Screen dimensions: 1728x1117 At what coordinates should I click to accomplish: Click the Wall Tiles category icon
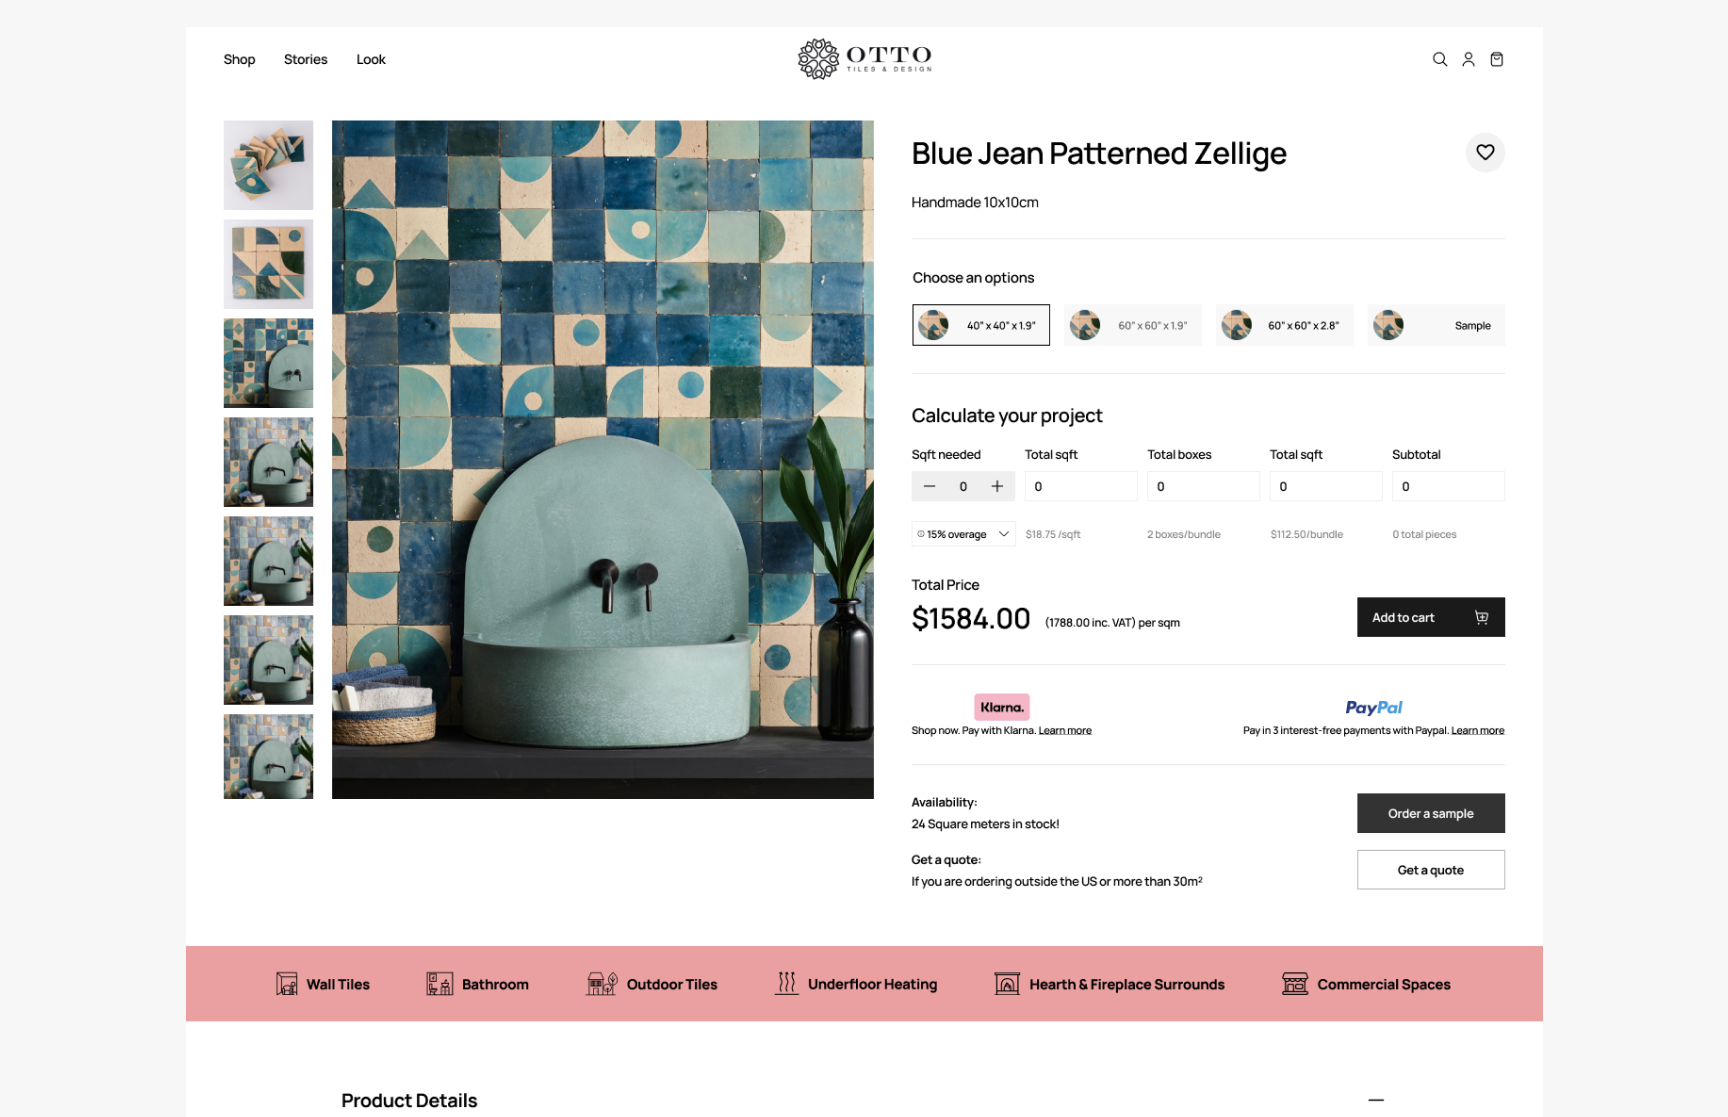(x=287, y=984)
